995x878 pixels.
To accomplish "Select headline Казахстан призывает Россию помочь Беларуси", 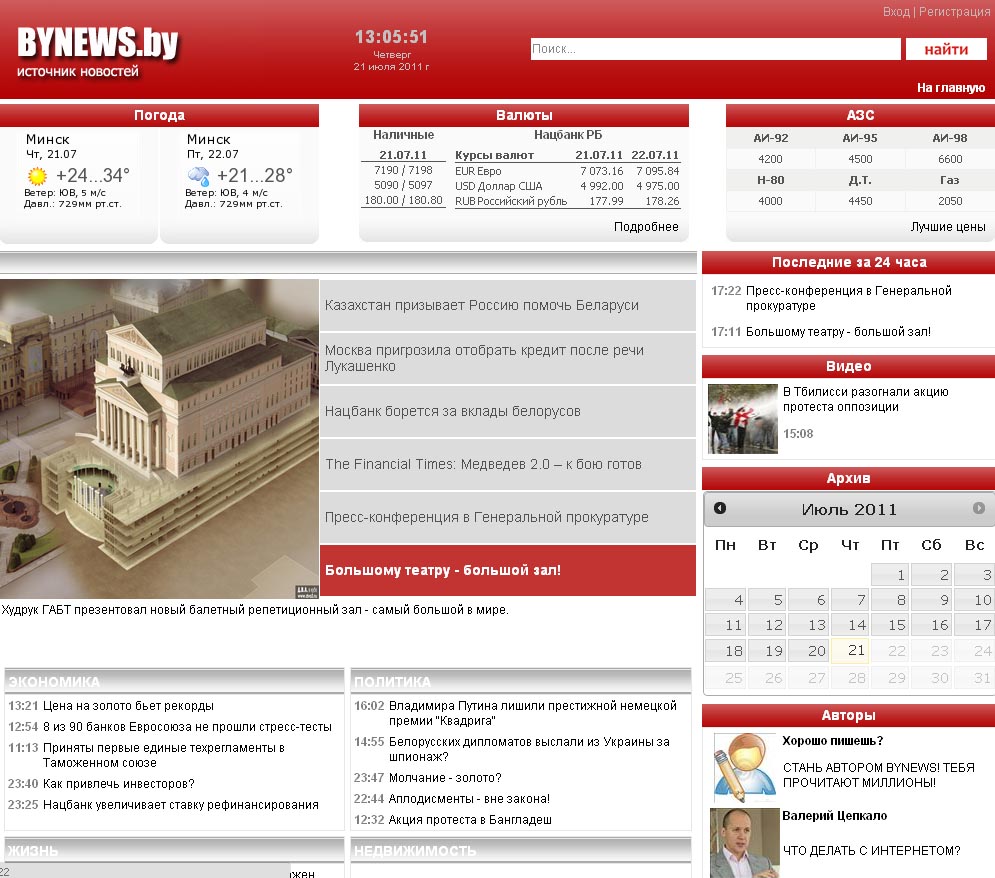I will click(x=508, y=305).
